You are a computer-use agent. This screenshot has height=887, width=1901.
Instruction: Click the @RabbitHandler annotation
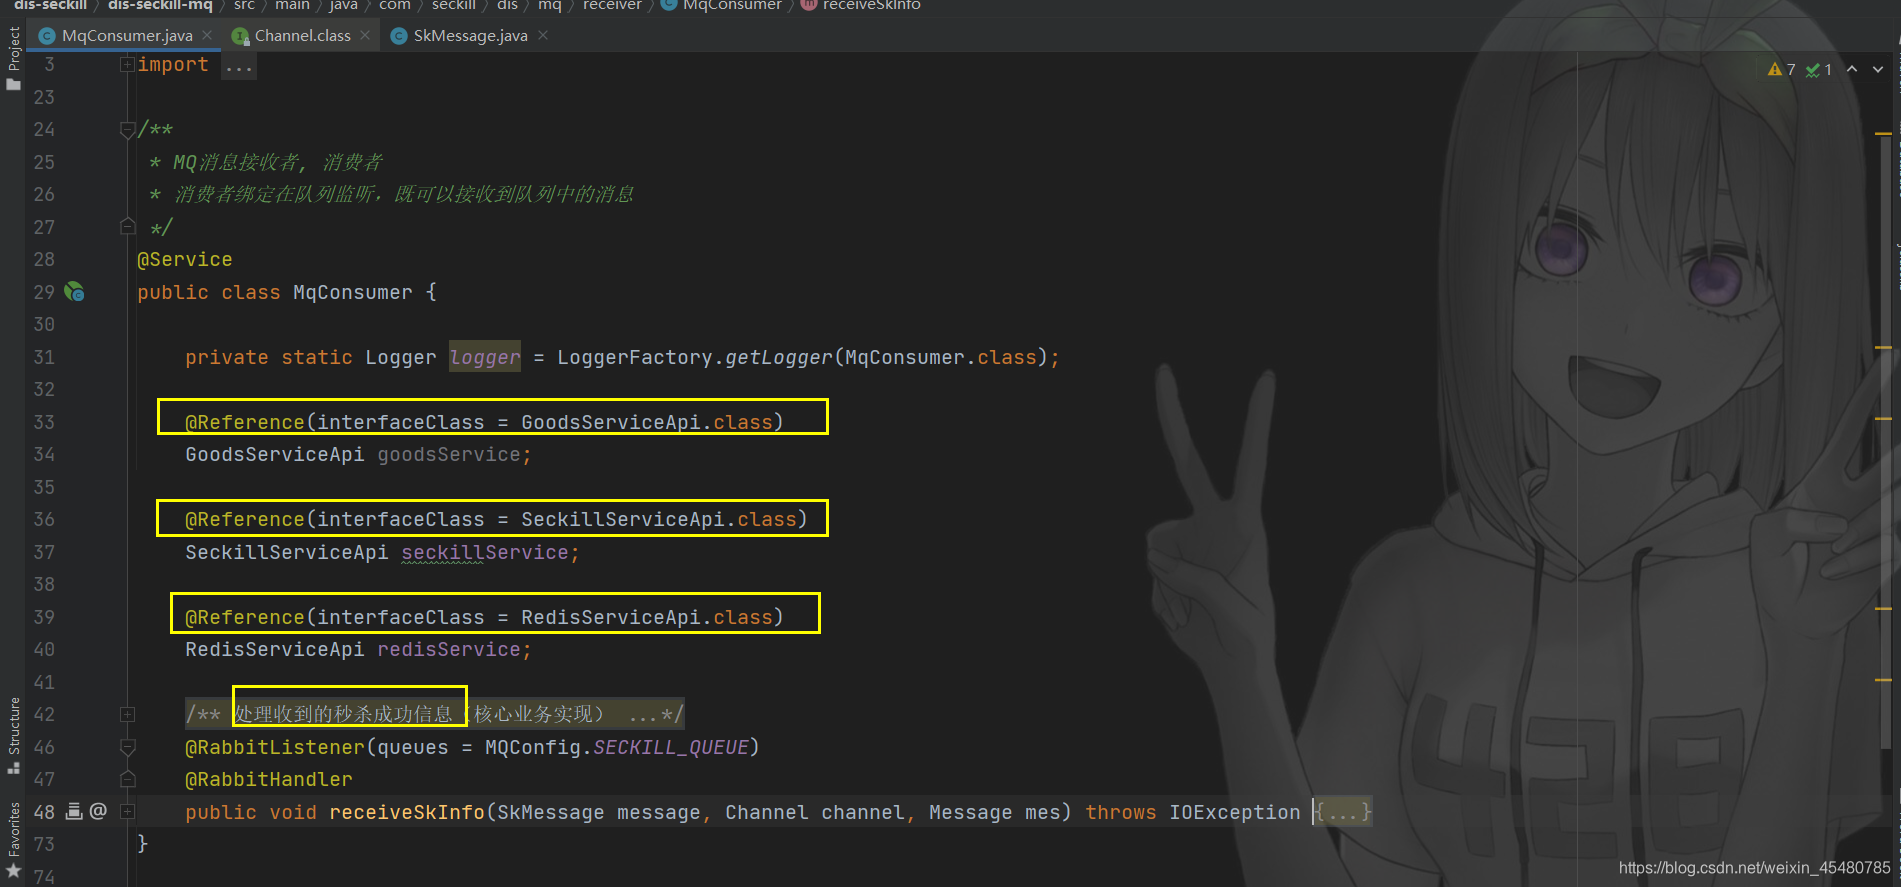269,780
